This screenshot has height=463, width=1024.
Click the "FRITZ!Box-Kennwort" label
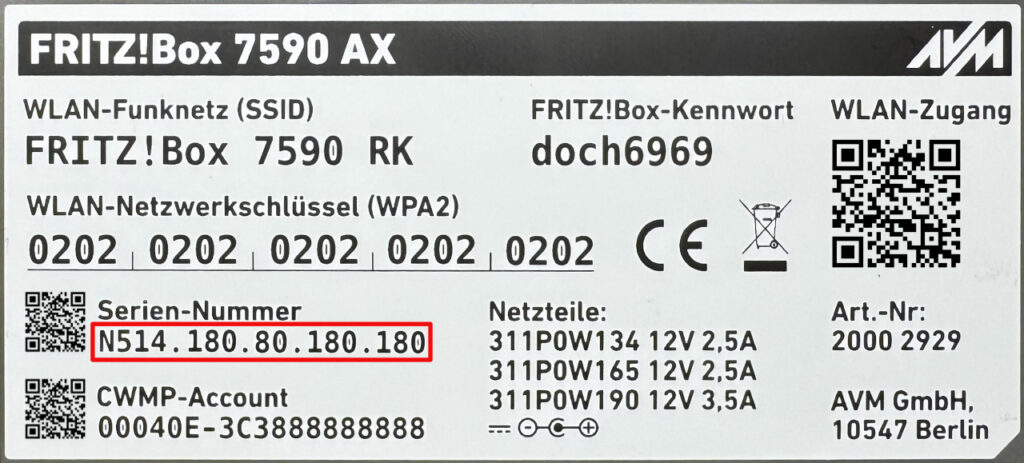tap(662, 110)
